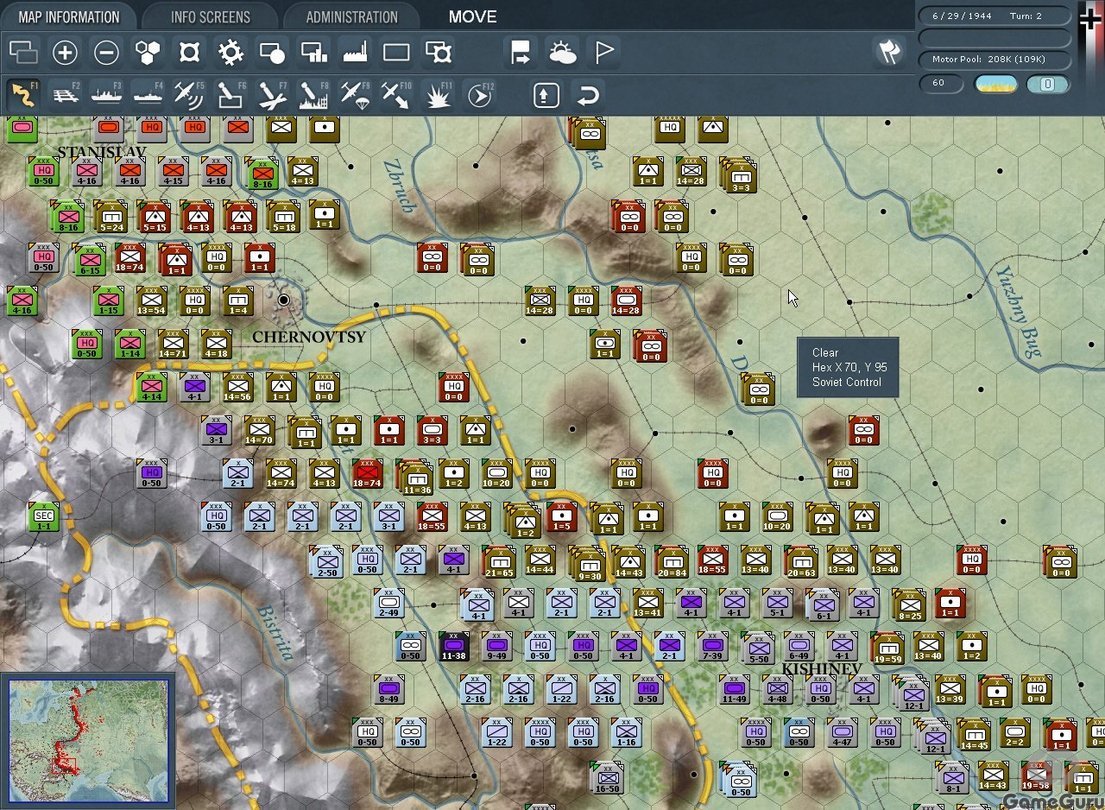Image resolution: width=1105 pixels, height=810 pixels.
Task: Select the F11 explosion mode button
Action: 438,94
